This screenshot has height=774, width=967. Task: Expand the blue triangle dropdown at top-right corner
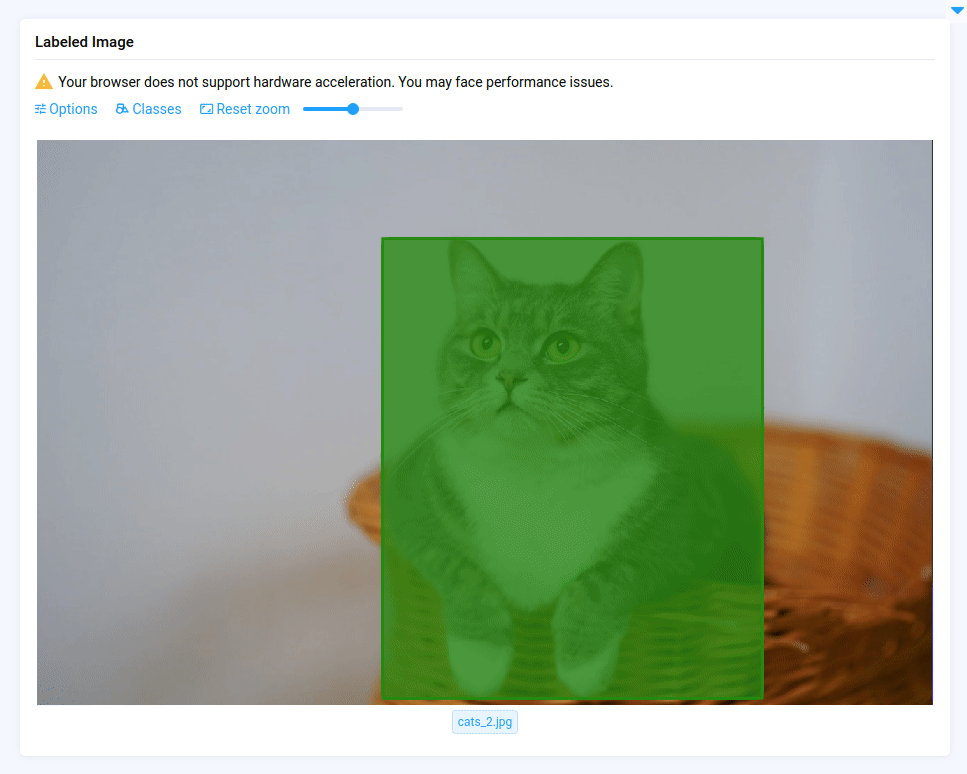click(x=957, y=10)
